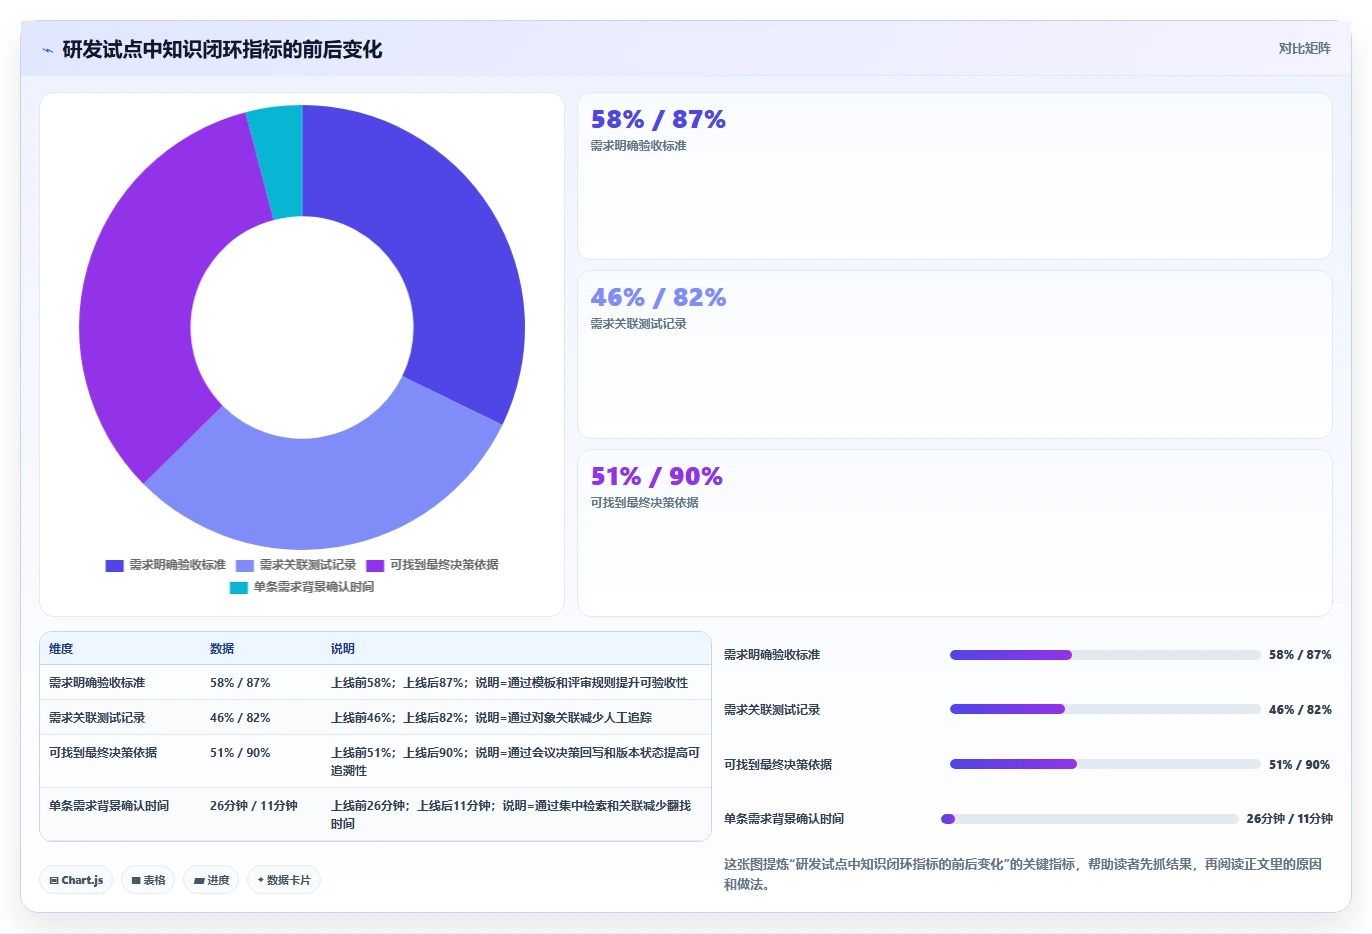Click progress value label 51% / 90%
Screen dimensions: 1372x934
tap(1300, 765)
